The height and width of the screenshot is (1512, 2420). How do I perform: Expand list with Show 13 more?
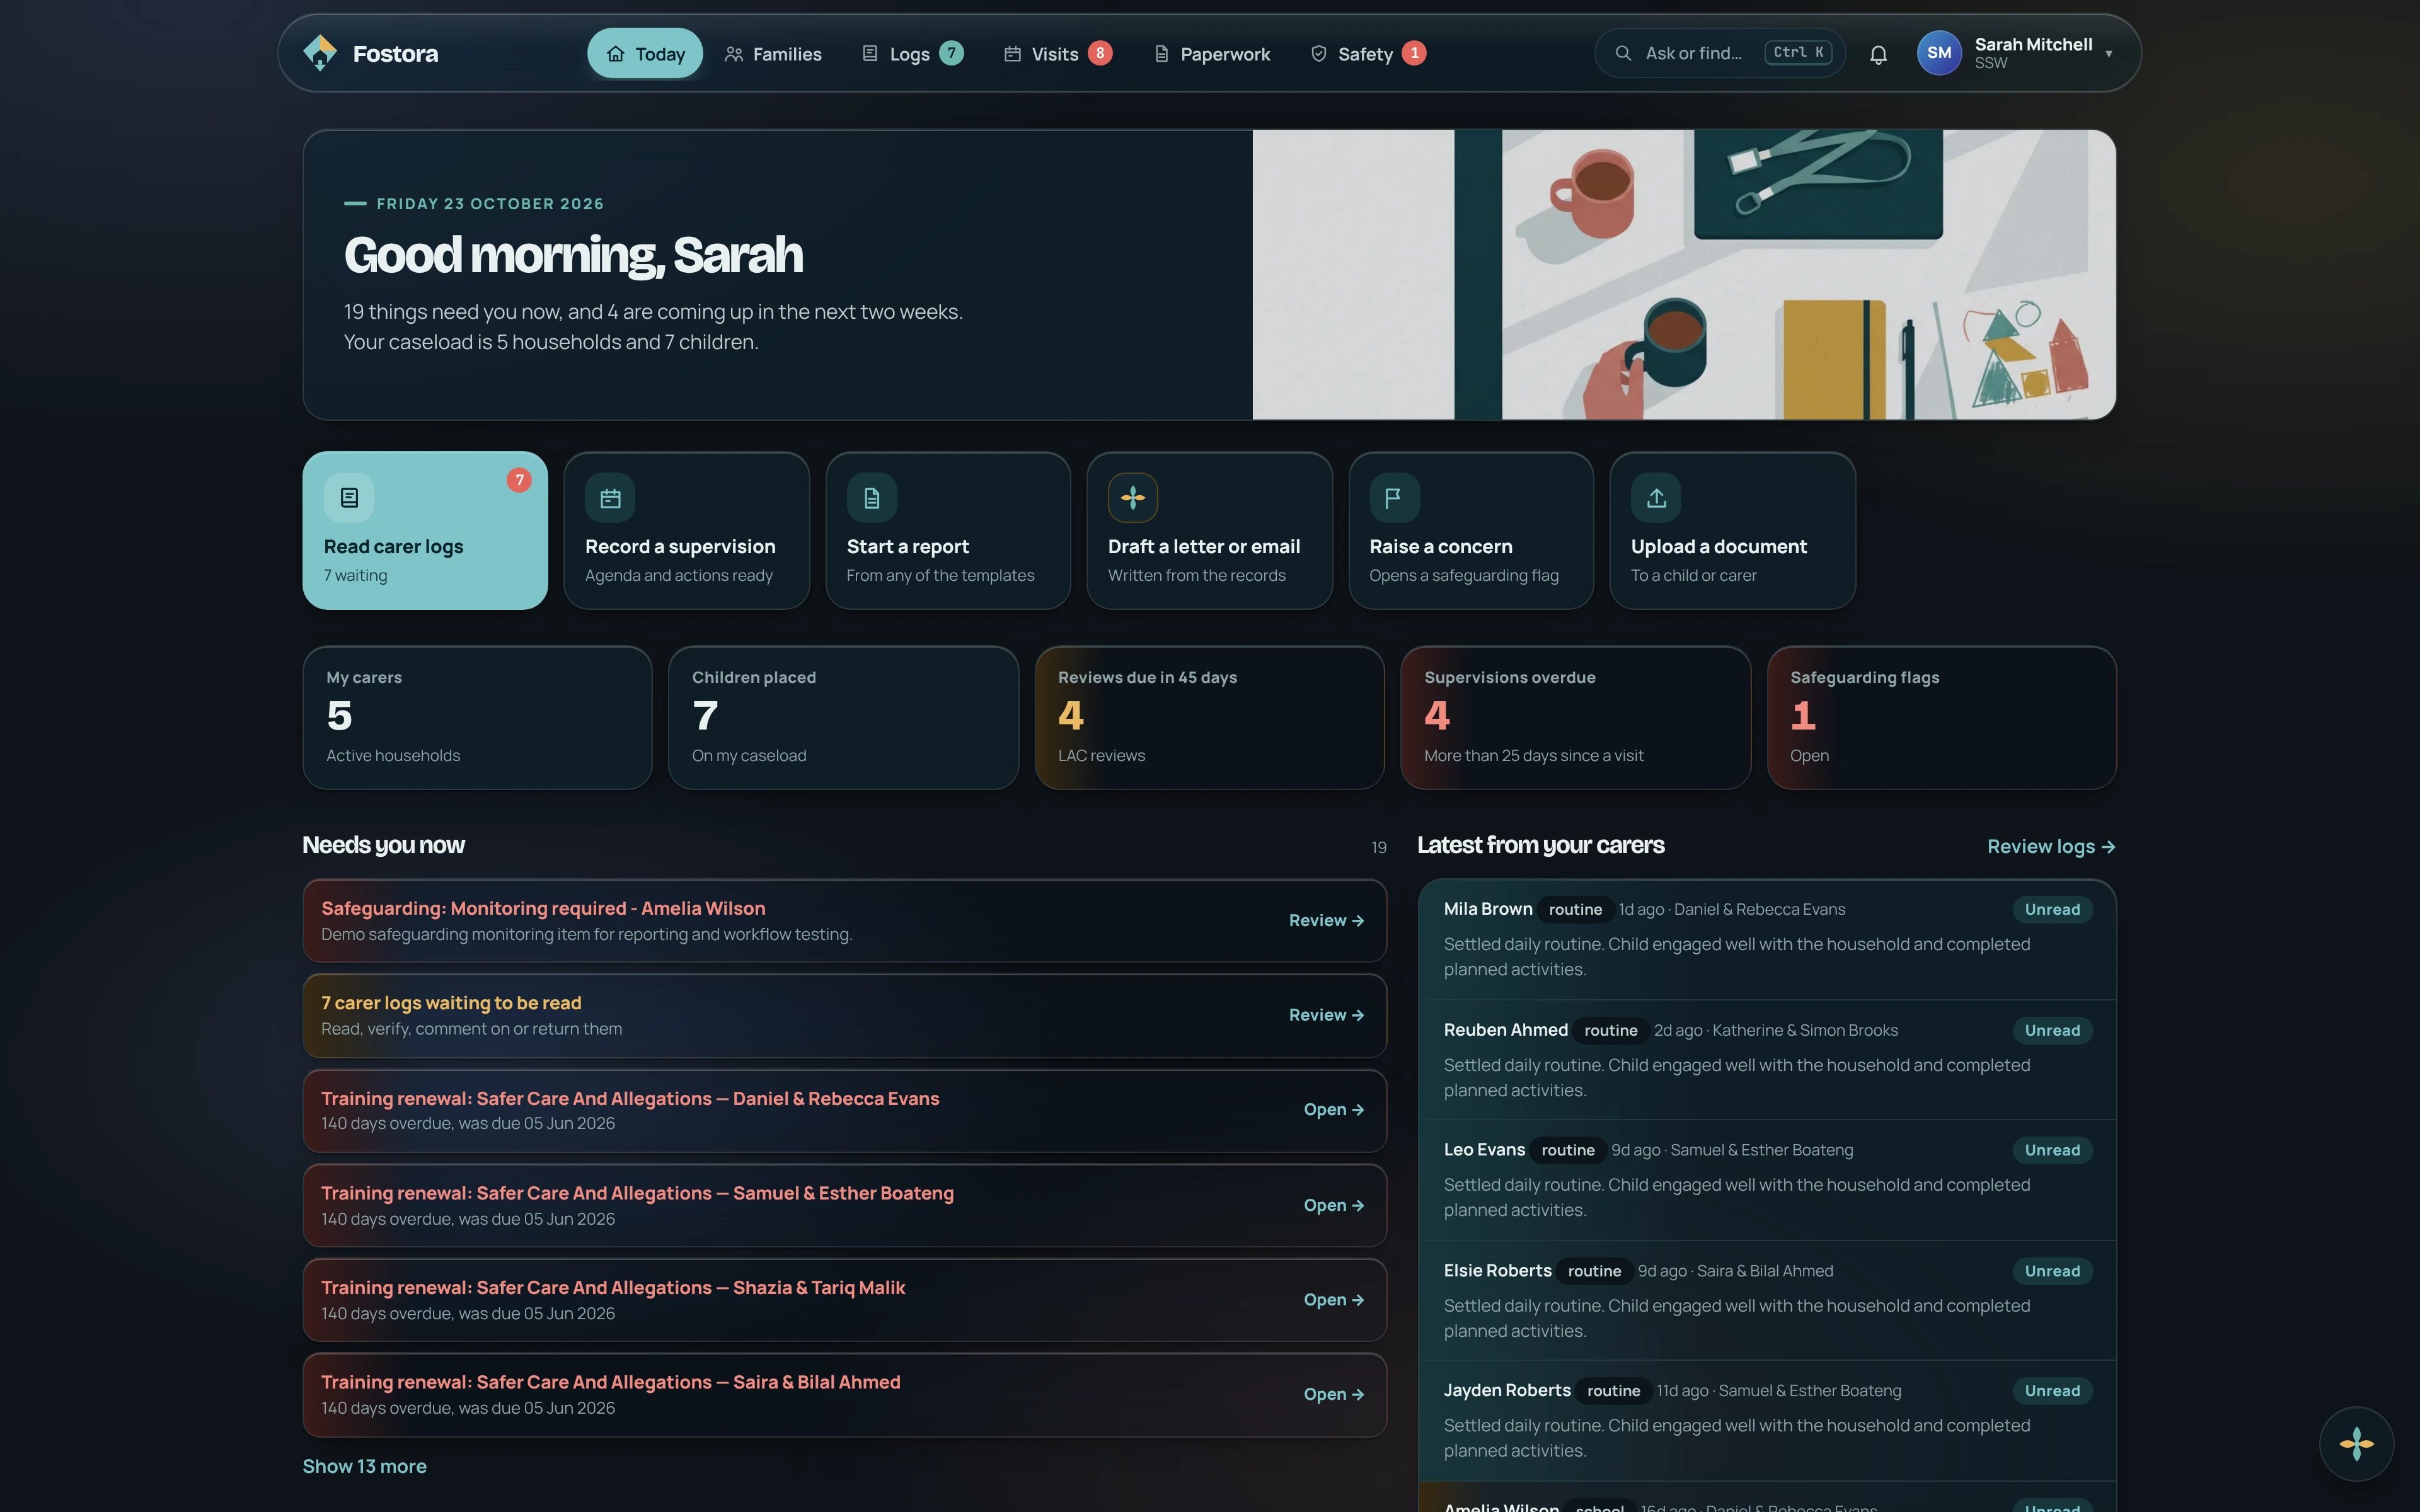click(x=364, y=1466)
